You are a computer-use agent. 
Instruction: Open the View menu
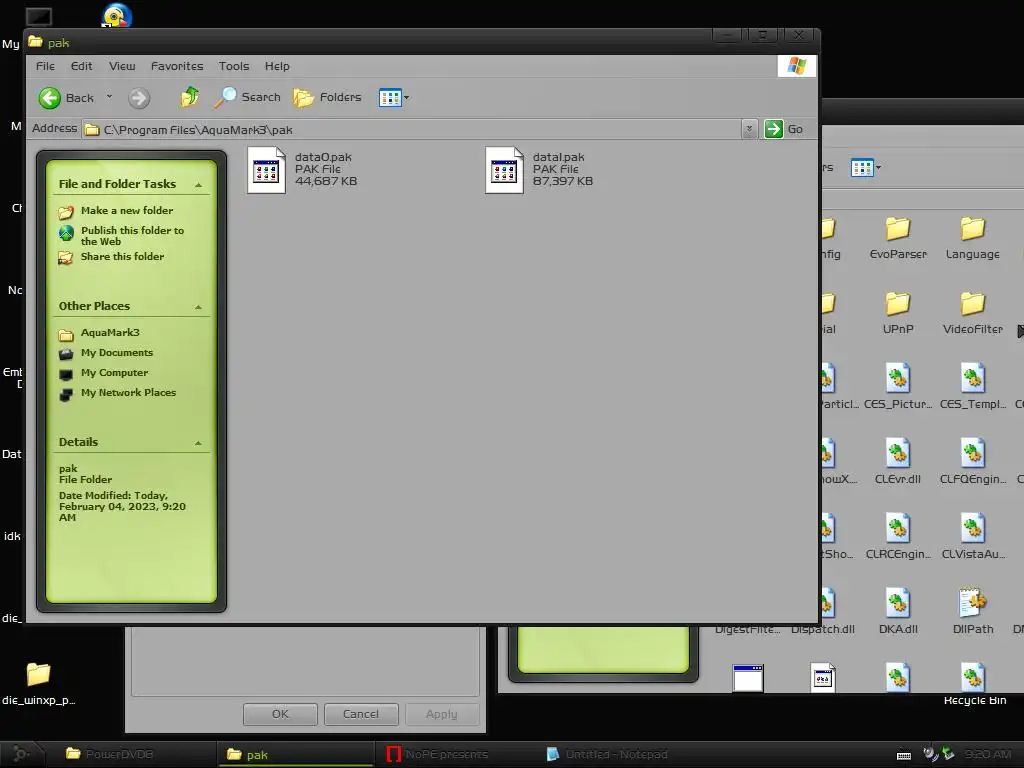[122, 66]
